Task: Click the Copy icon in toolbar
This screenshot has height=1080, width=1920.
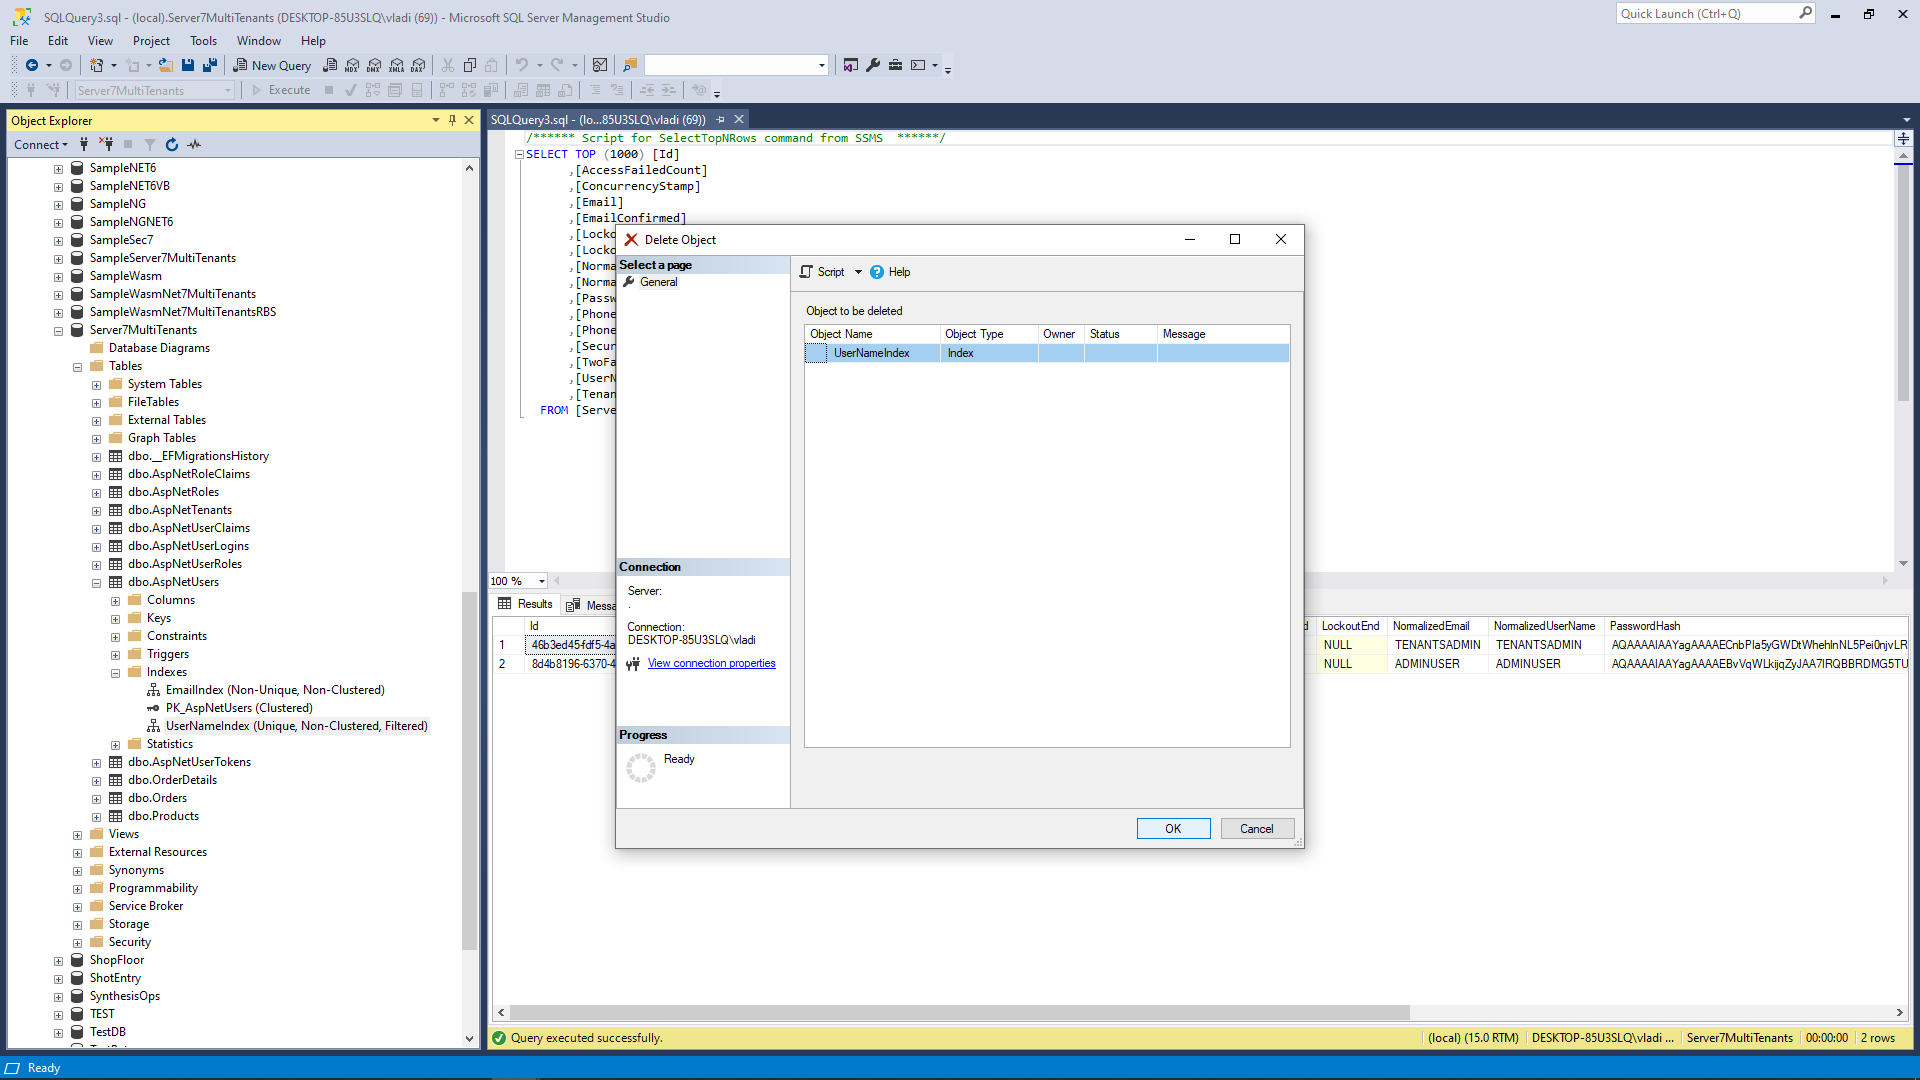Action: 470,65
